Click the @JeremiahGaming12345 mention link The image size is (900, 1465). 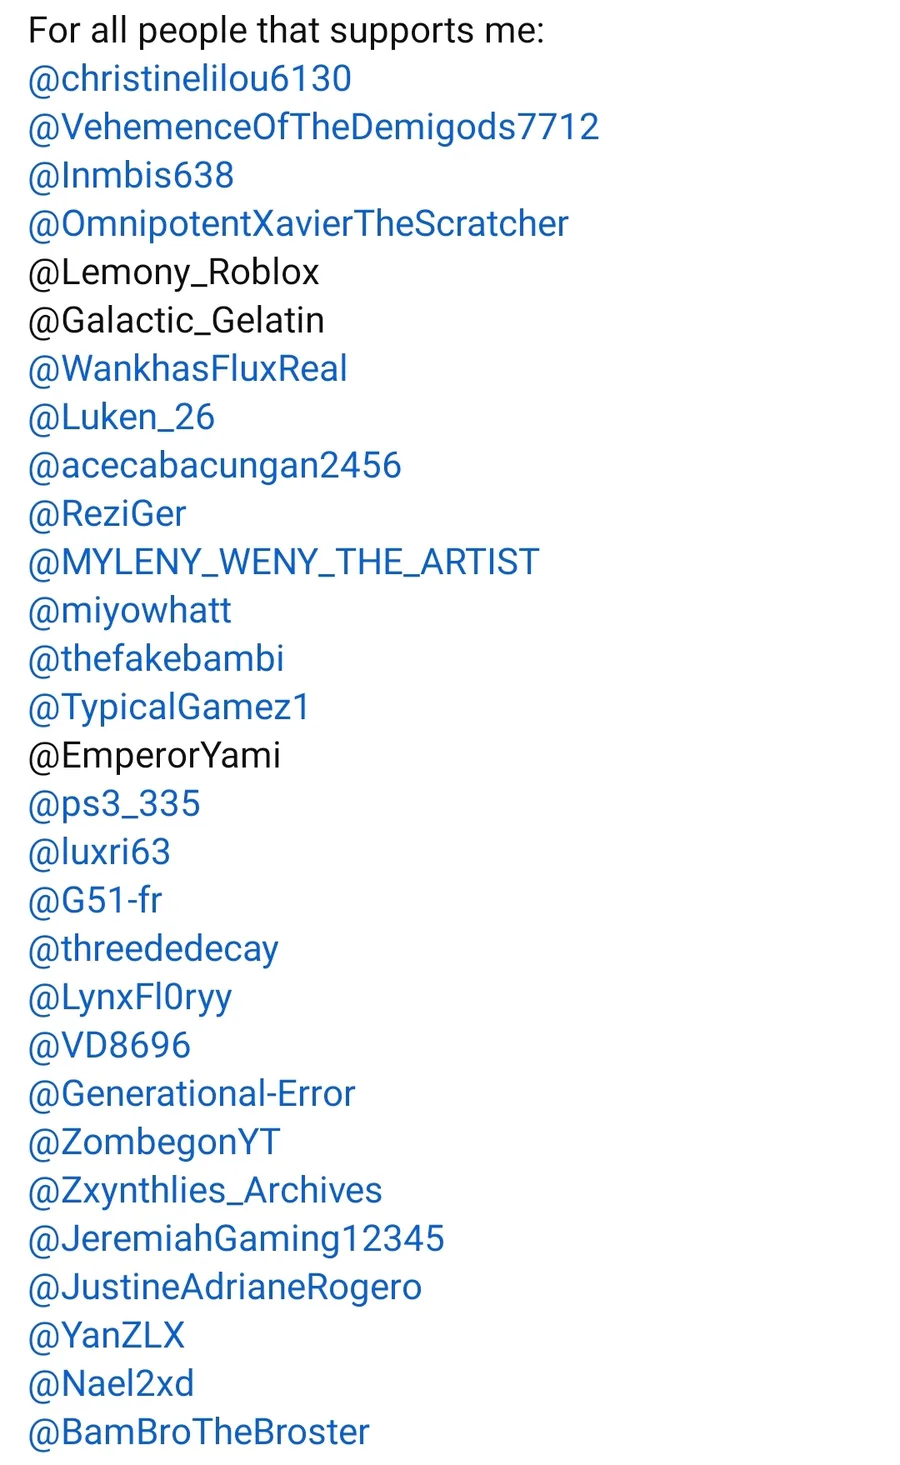pos(236,1239)
